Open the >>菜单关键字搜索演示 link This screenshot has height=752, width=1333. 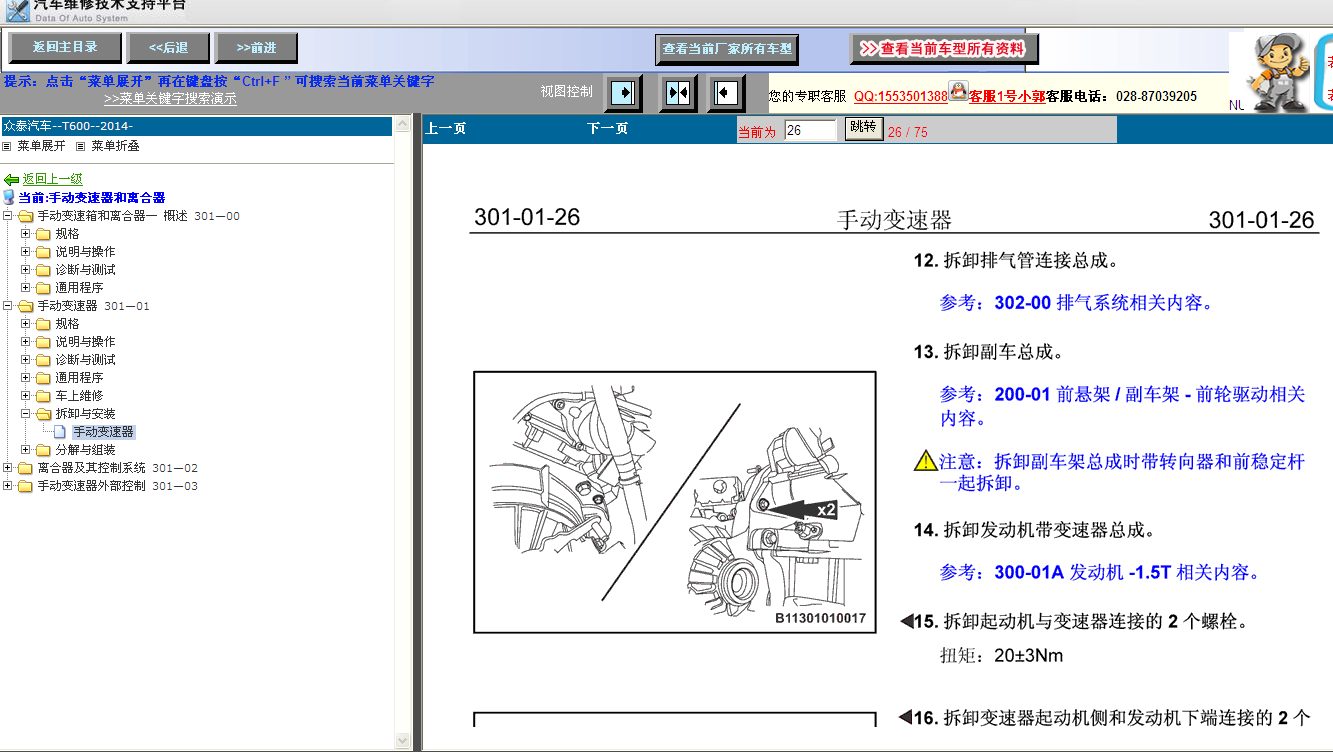click(x=170, y=99)
